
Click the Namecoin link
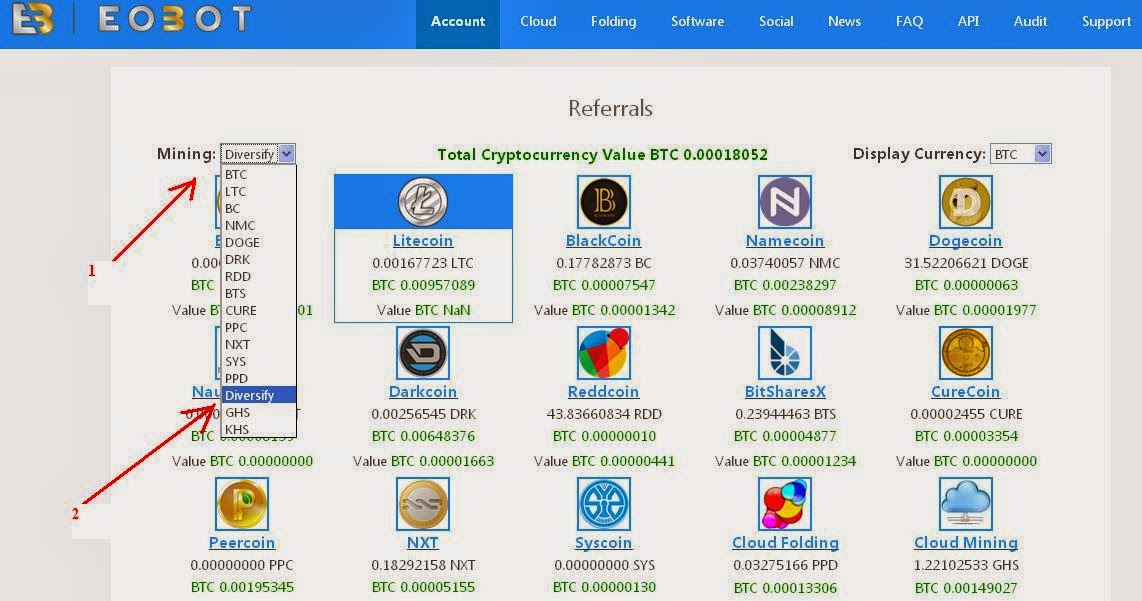point(784,241)
